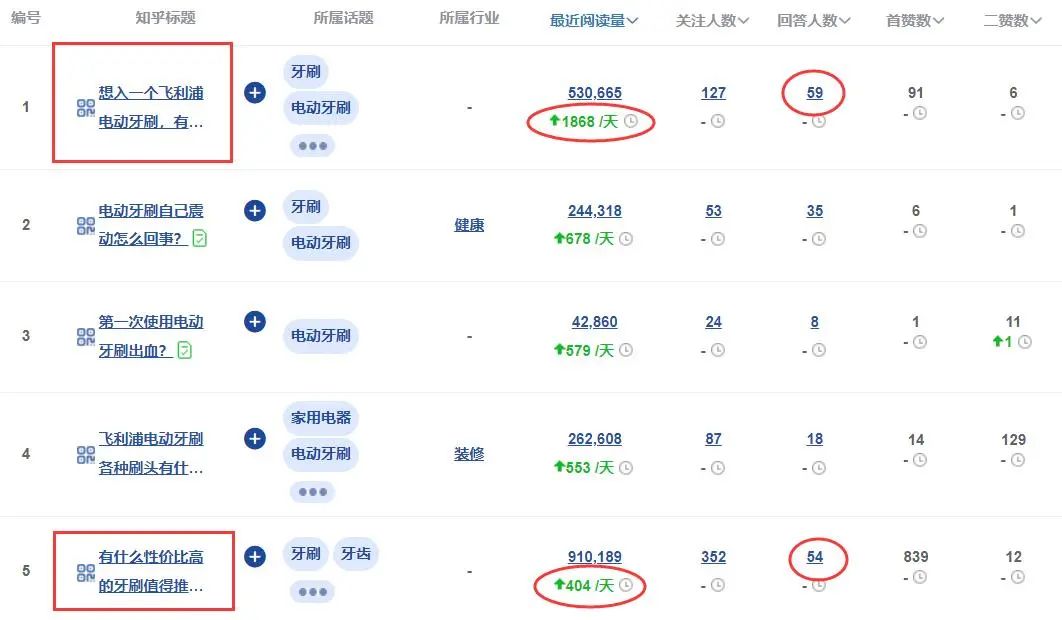This screenshot has width=1062, height=620.
Task: Open the 装修 industry link
Action: click(469, 454)
